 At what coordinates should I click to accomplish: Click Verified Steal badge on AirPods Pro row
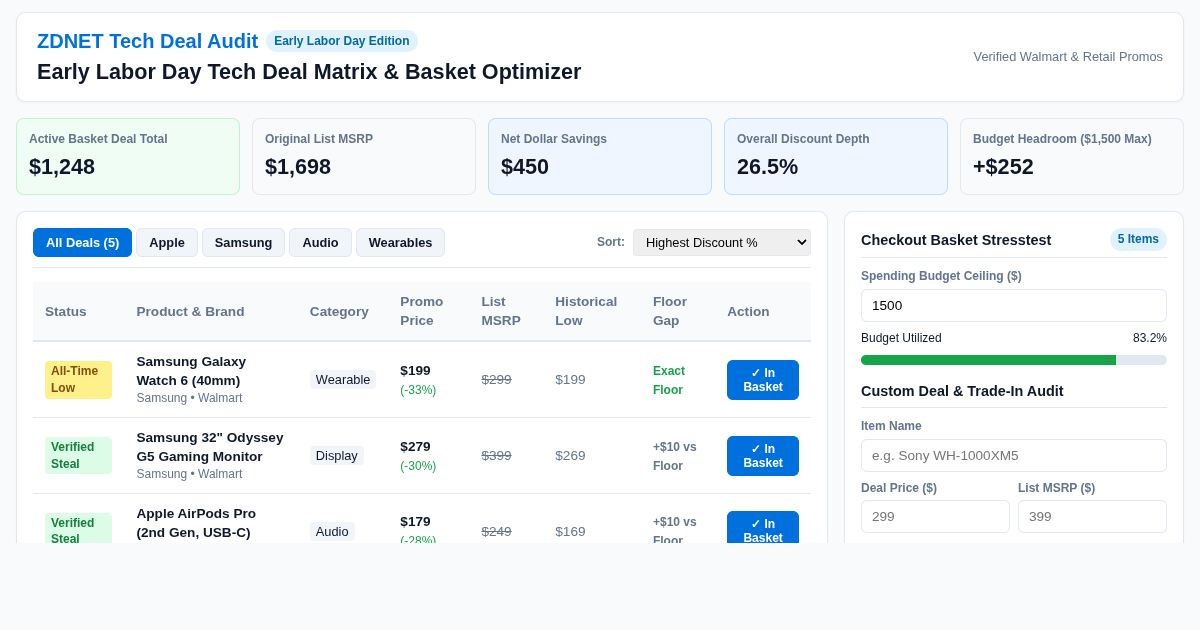[78, 530]
